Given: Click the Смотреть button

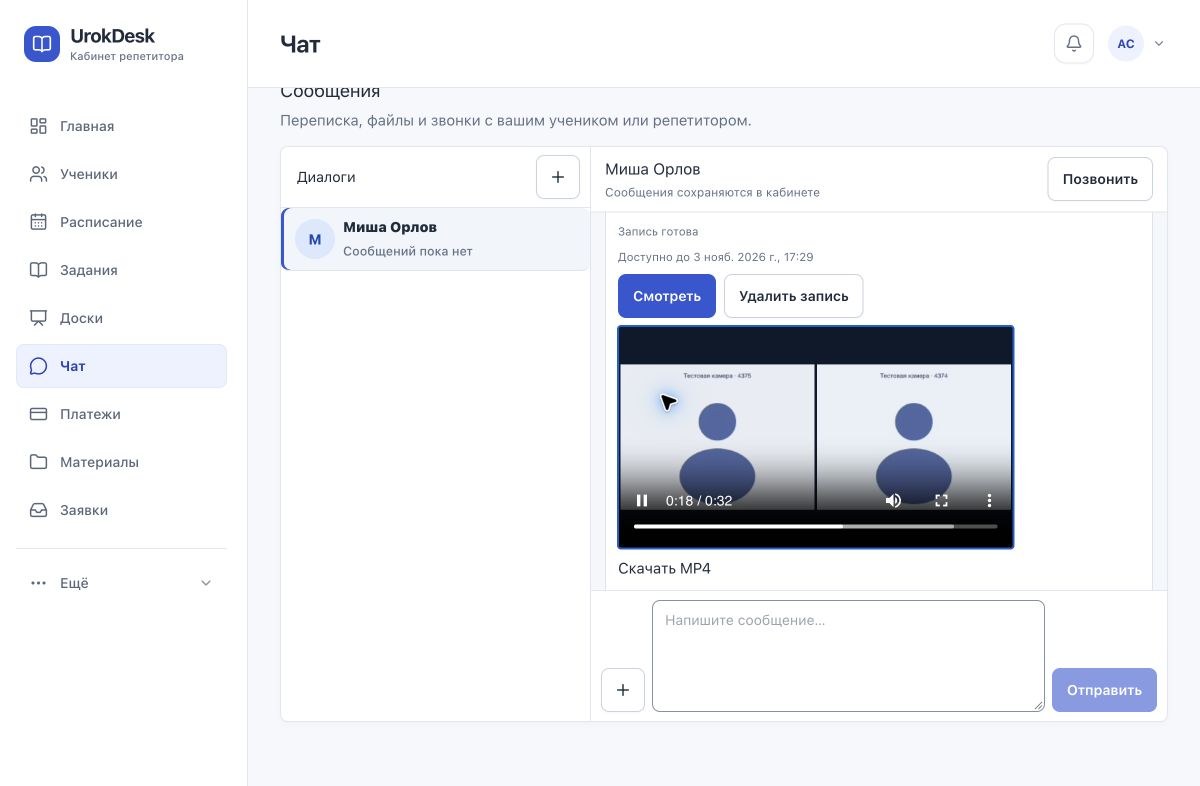Looking at the screenshot, I should coord(667,296).
